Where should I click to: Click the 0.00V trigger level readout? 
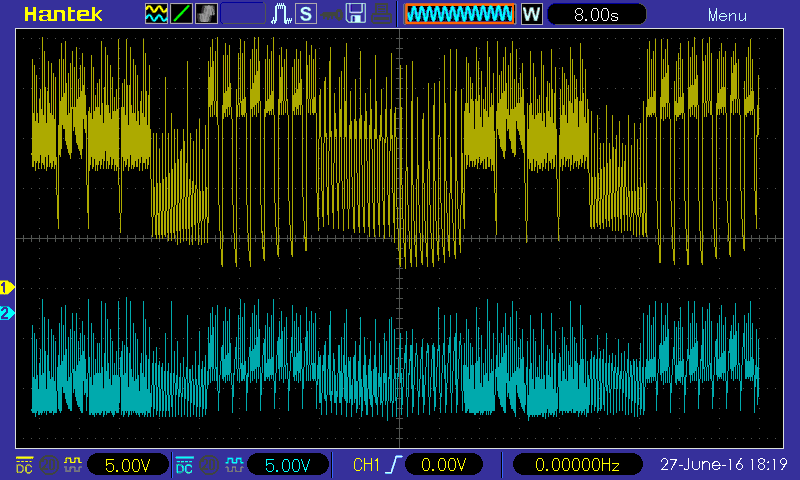[x=443, y=465]
